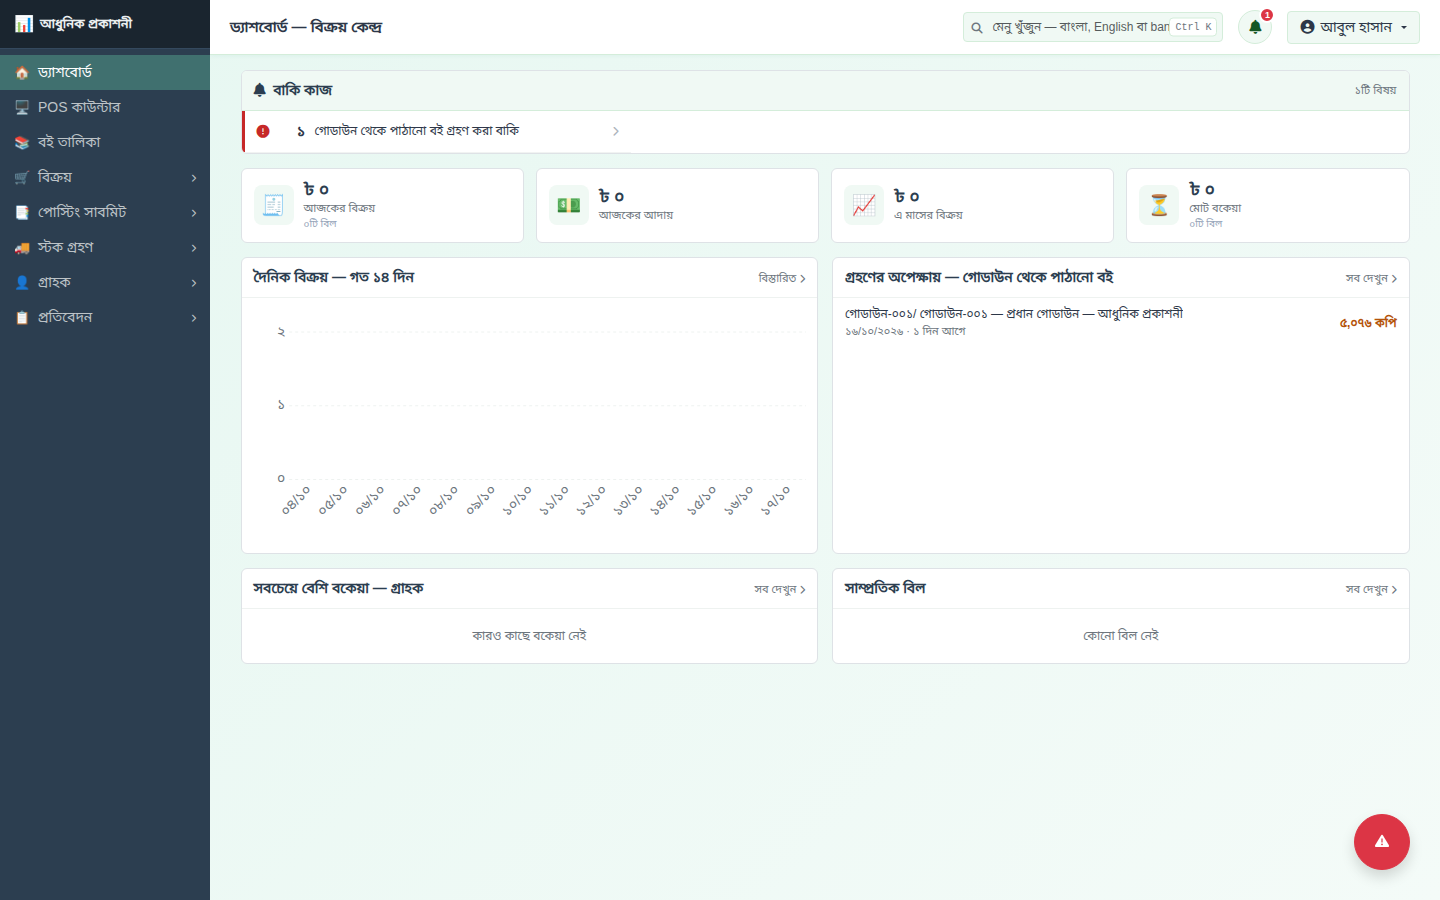Viewport: 1440px width, 900px height.
Task: Click the red alert icon in বাকি কাজ
Action: [263, 131]
